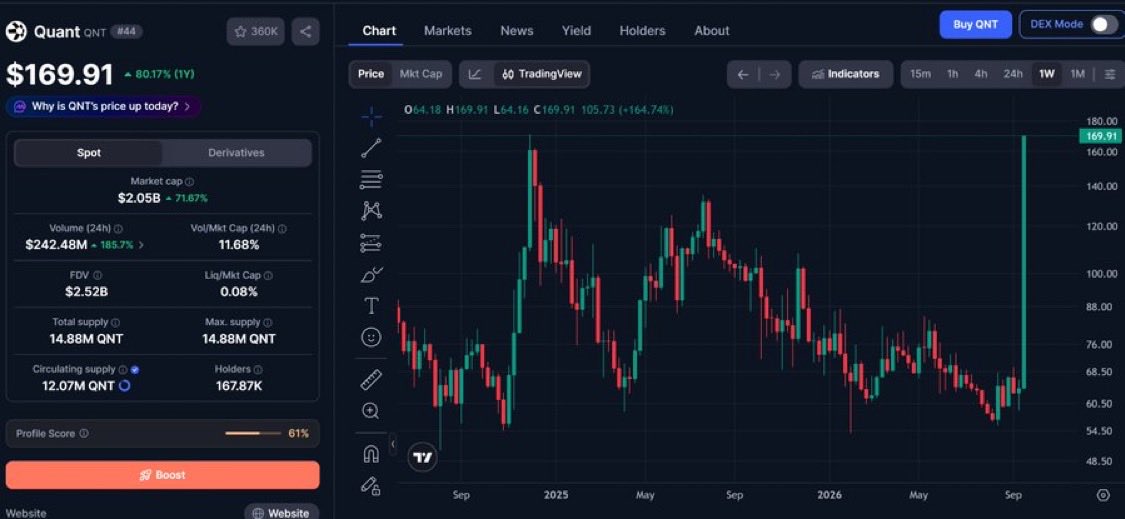Show the Mkt Cap chart
1125x519 pixels.
[x=420, y=74]
